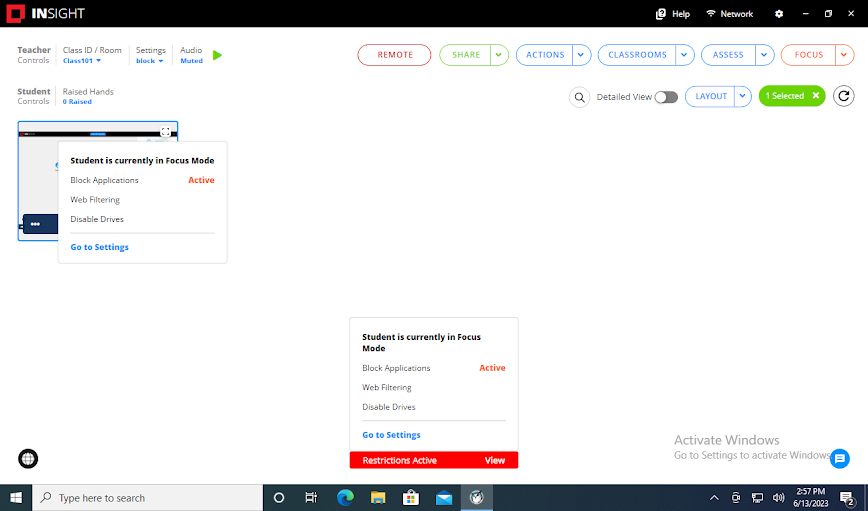
Task: Click 0 Raised hands link
Action: pyautogui.click(x=77, y=102)
